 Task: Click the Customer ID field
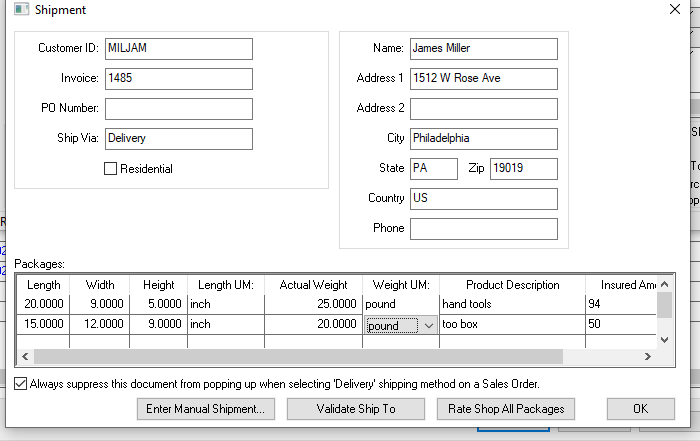point(178,48)
